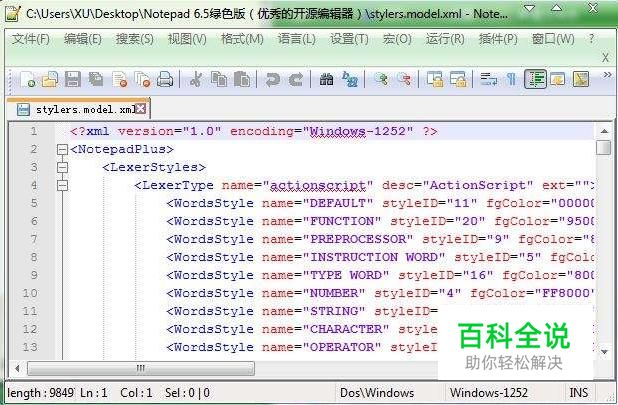Close the stylers.model.xml tab via its X

click(x=141, y=108)
